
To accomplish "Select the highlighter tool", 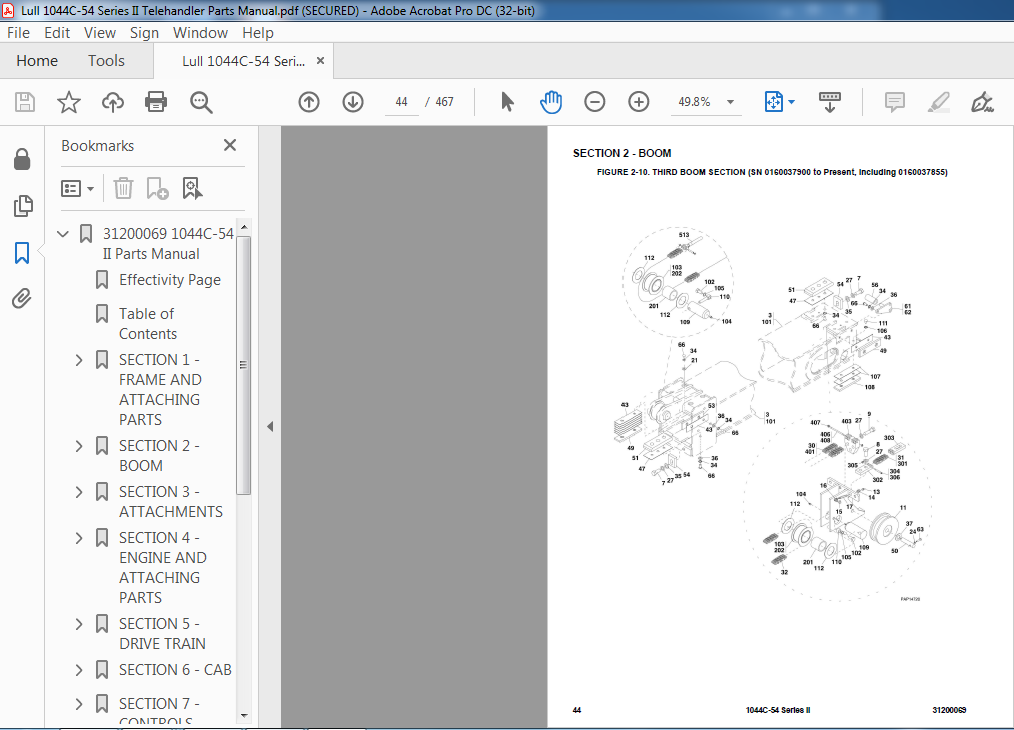I will coord(938,102).
